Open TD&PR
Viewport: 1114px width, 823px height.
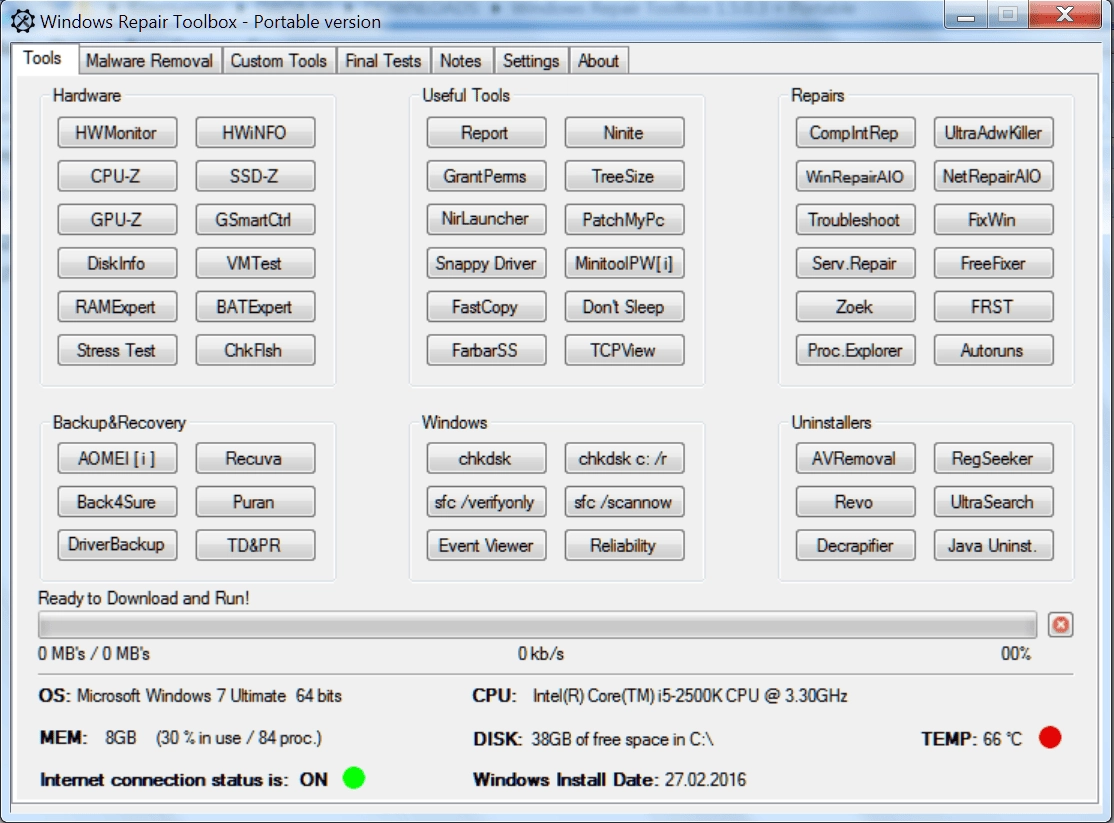tap(255, 545)
